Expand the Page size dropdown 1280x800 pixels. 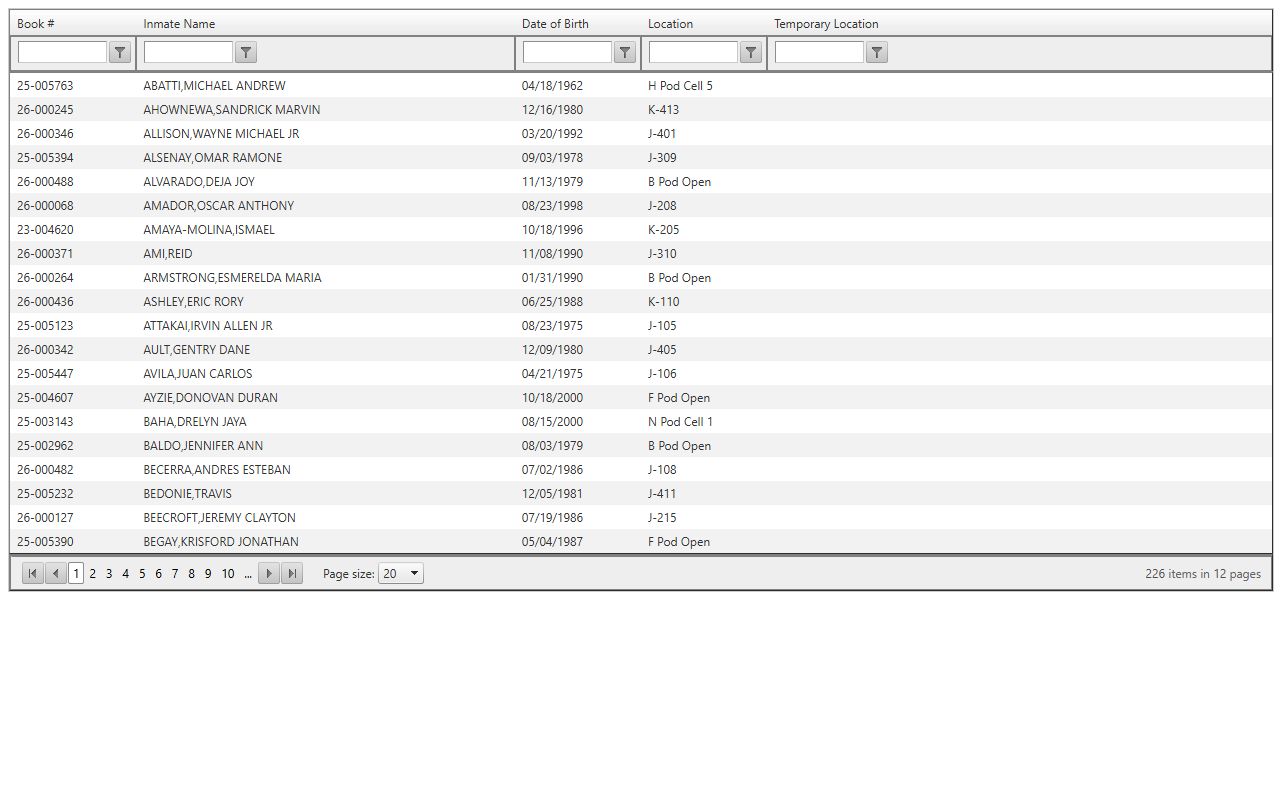click(x=401, y=574)
